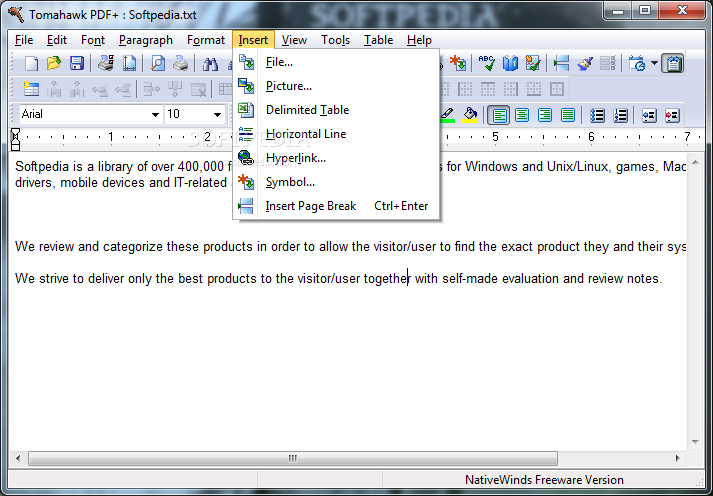Choose Hyperlink... from the Insert menu
This screenshot has height=496, width=713.
pyautogui.click(x=336, y=158)
